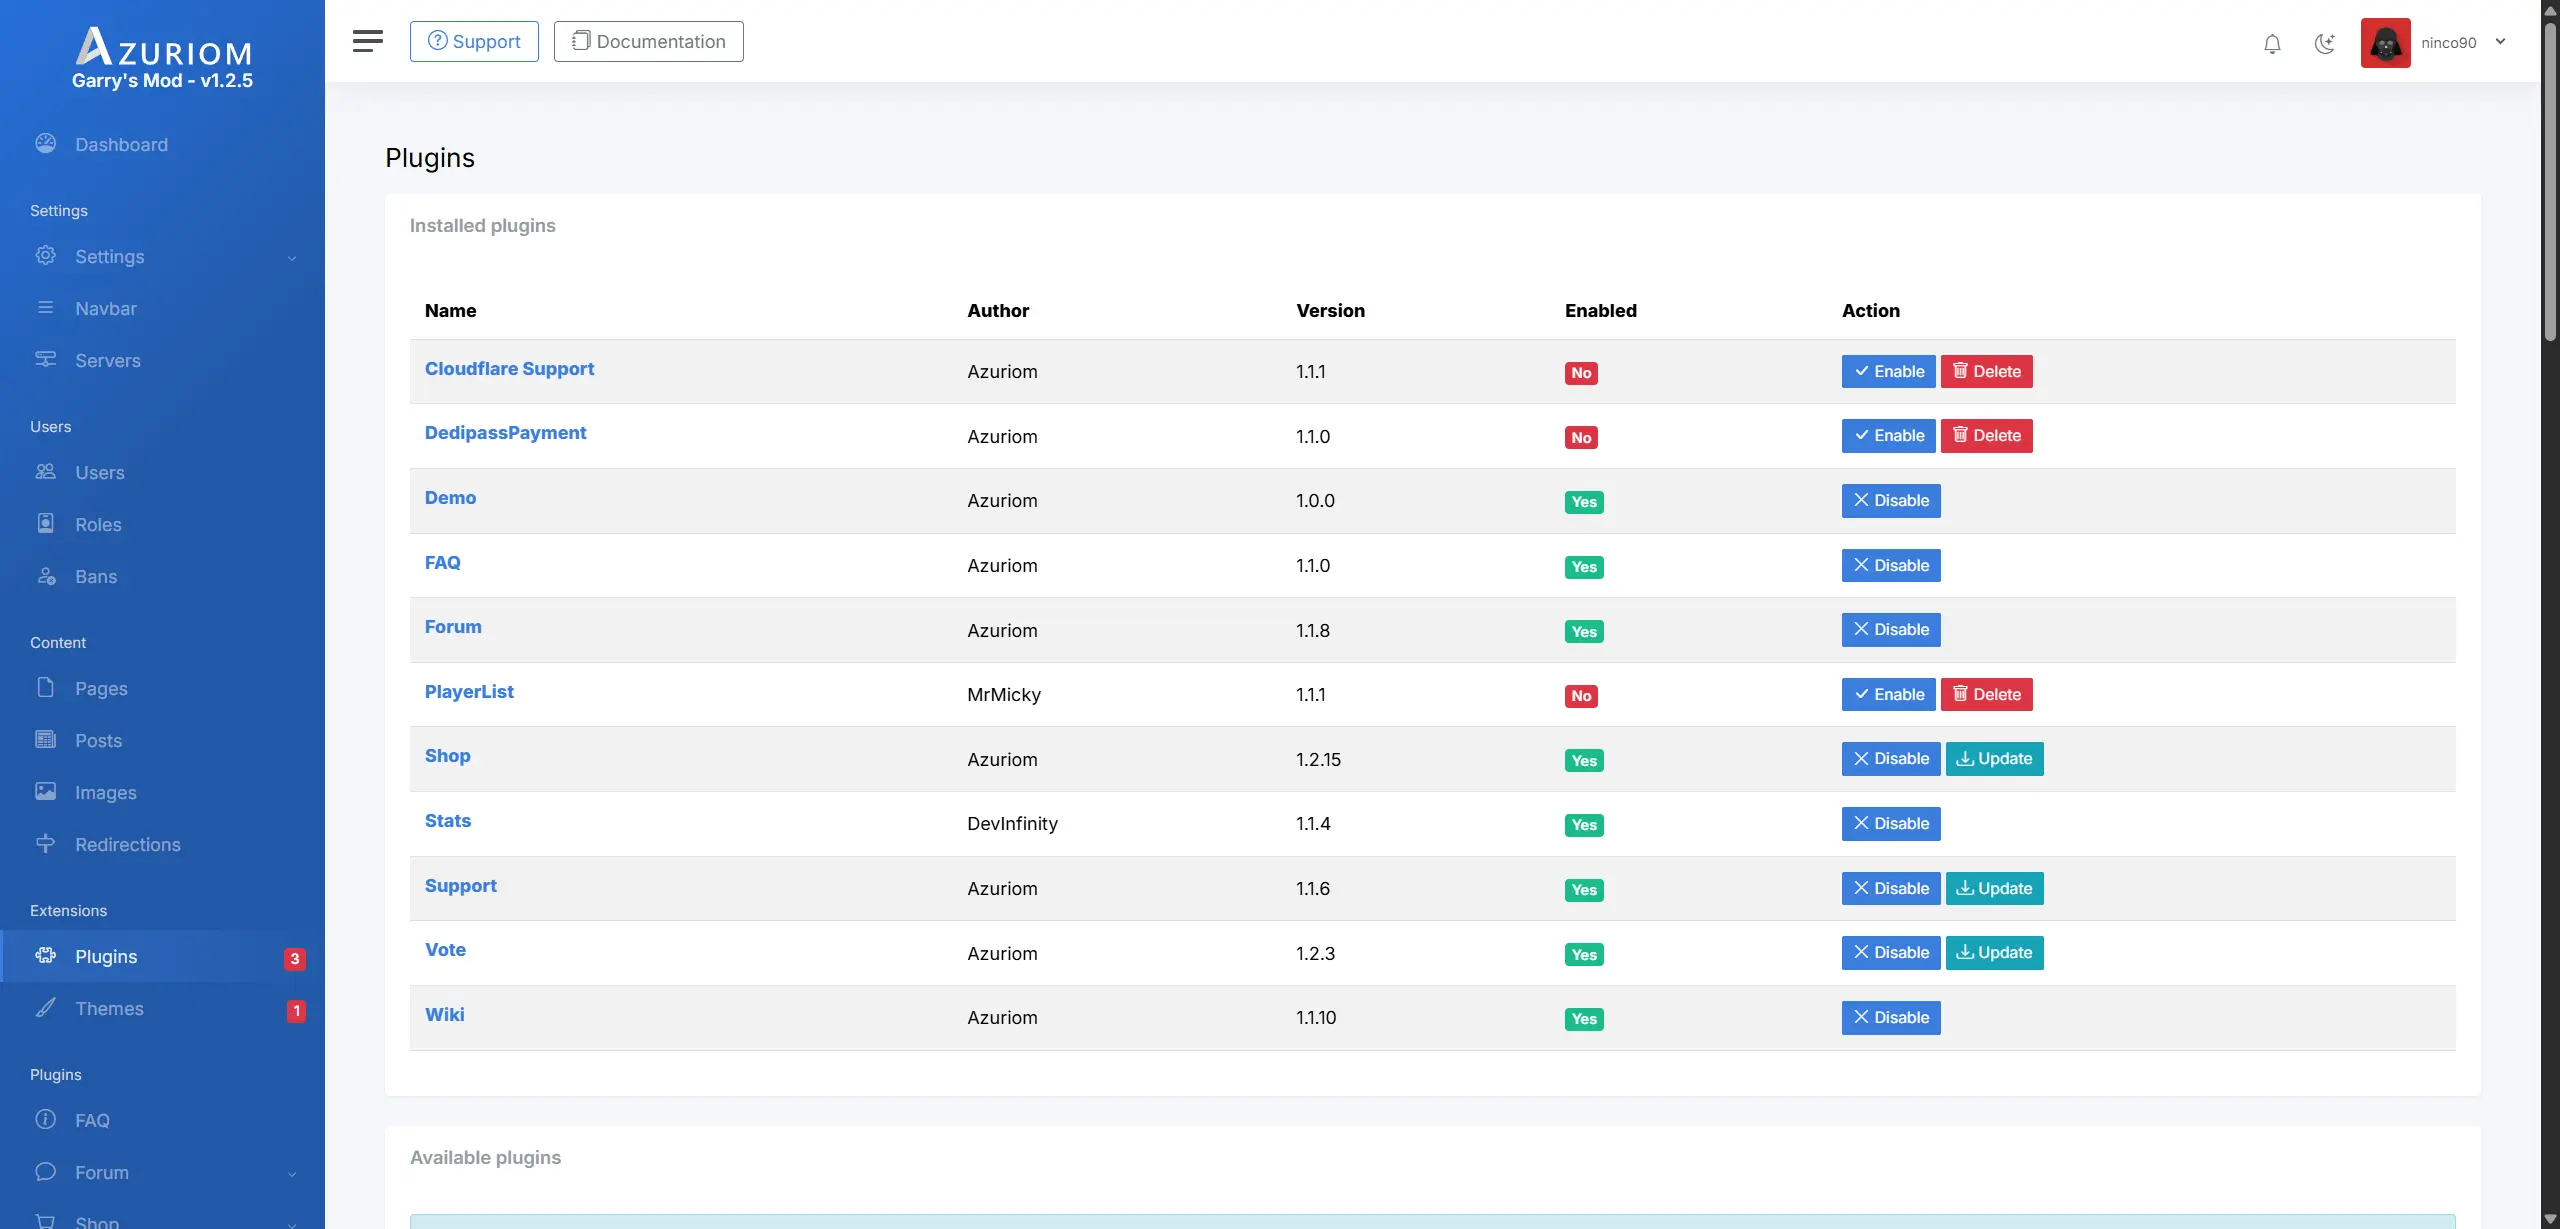The image size is (2560, 1229).
Task: Switch to dark mode moon icon
Action: (x=2325, y=43)
